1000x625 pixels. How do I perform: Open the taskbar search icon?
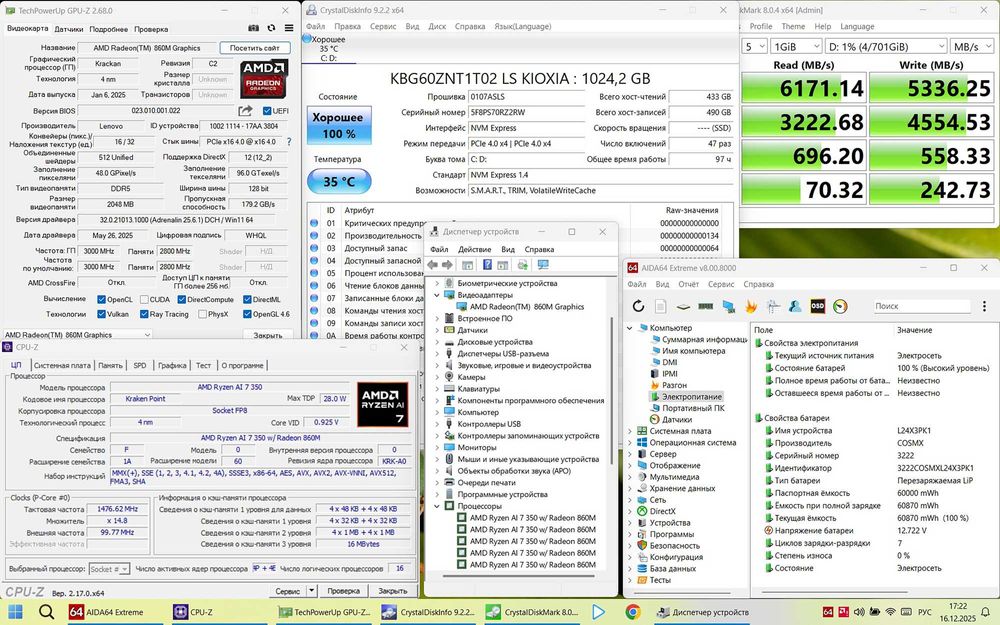click(x=46, y=612)
